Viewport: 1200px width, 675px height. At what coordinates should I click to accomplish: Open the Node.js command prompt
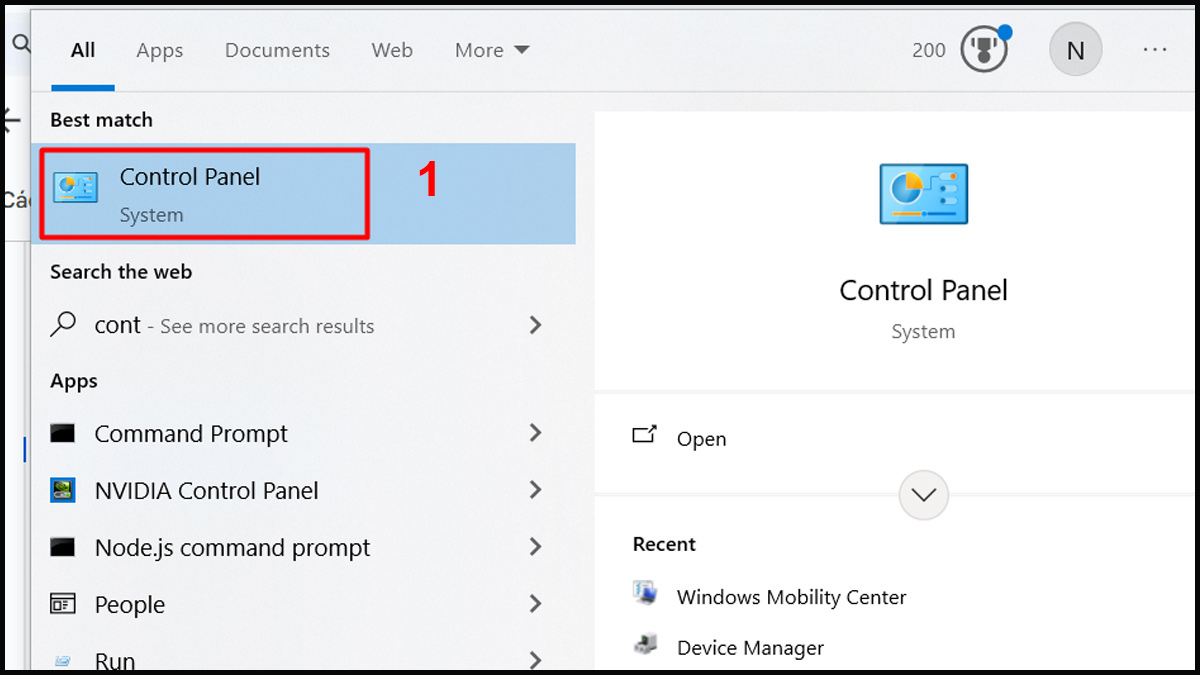pos(232,547)
